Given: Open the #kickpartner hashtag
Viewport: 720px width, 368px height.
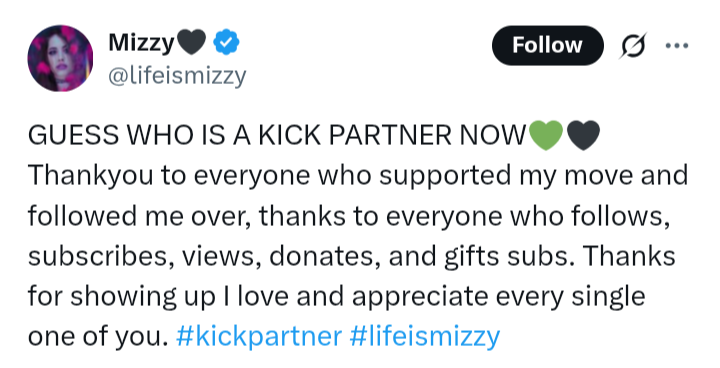Looking at the screenshot, I should pyautogui.click(x=259, y=337).
